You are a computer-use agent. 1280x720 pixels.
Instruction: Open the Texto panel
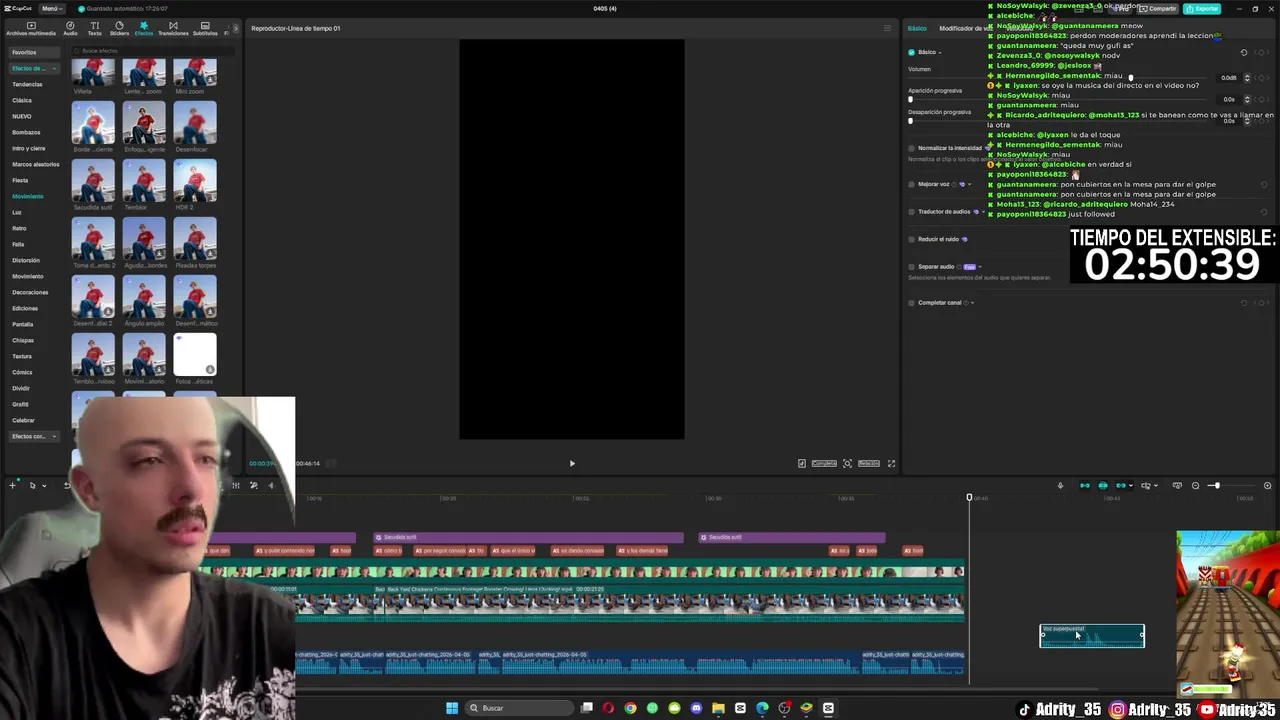(94, 28)
